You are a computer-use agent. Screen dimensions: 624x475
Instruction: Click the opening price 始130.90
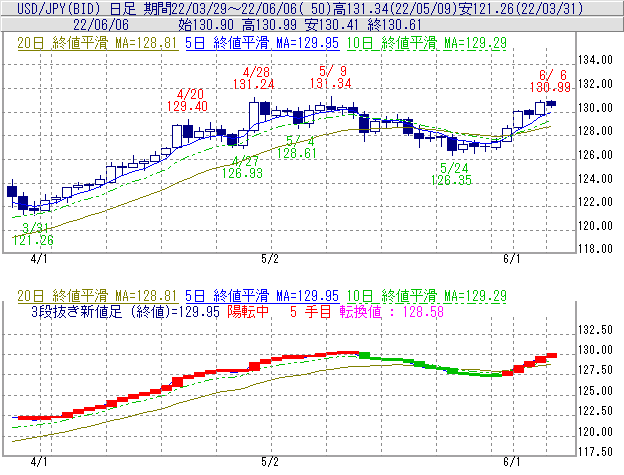click(x=206, y=25)
